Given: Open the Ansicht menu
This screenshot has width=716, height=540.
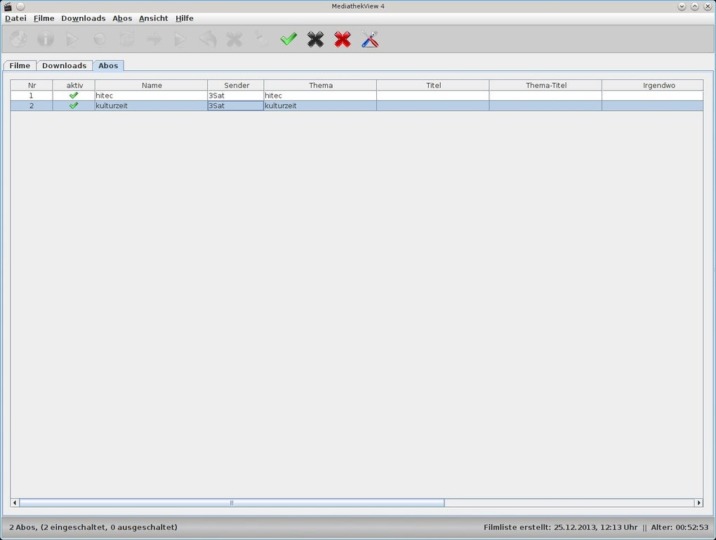Looking at the screenshot, I should click(153, 18).
